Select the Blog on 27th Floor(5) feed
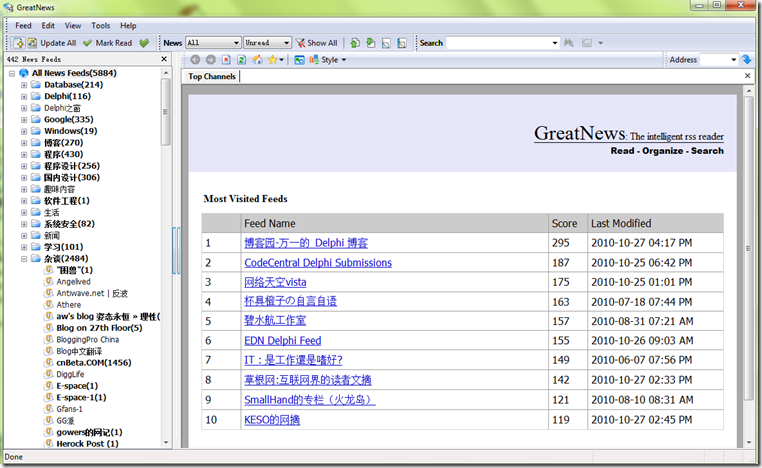Viewport: 762px width, 468px height. pos(99,328)
